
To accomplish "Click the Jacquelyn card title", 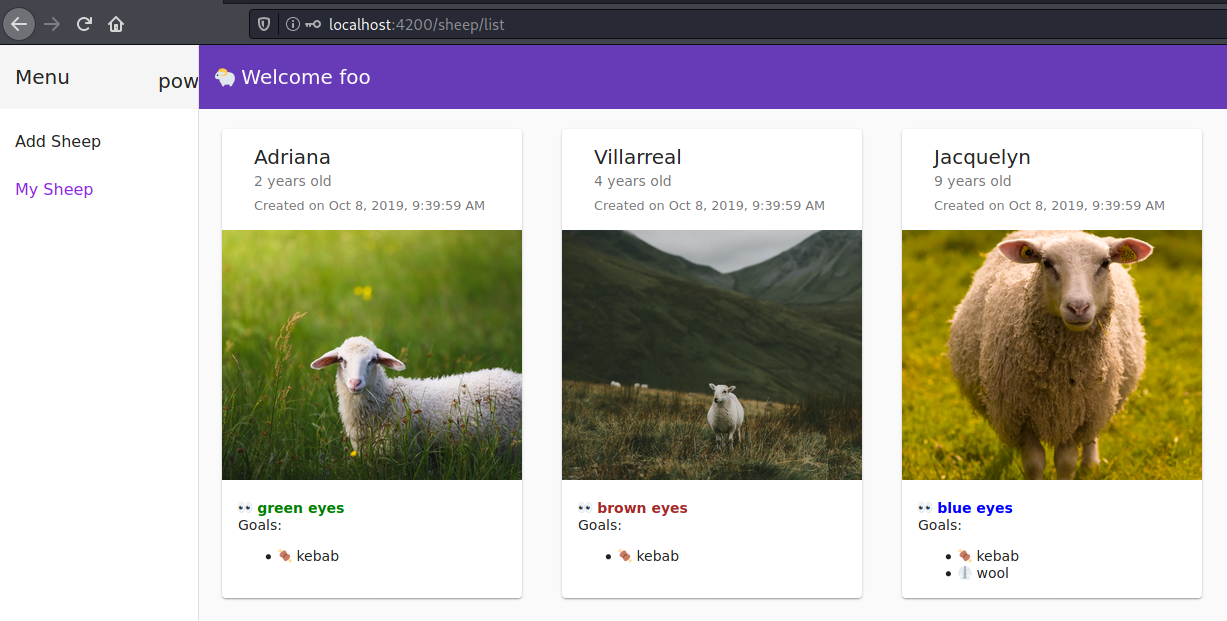I will coord(982,157).
